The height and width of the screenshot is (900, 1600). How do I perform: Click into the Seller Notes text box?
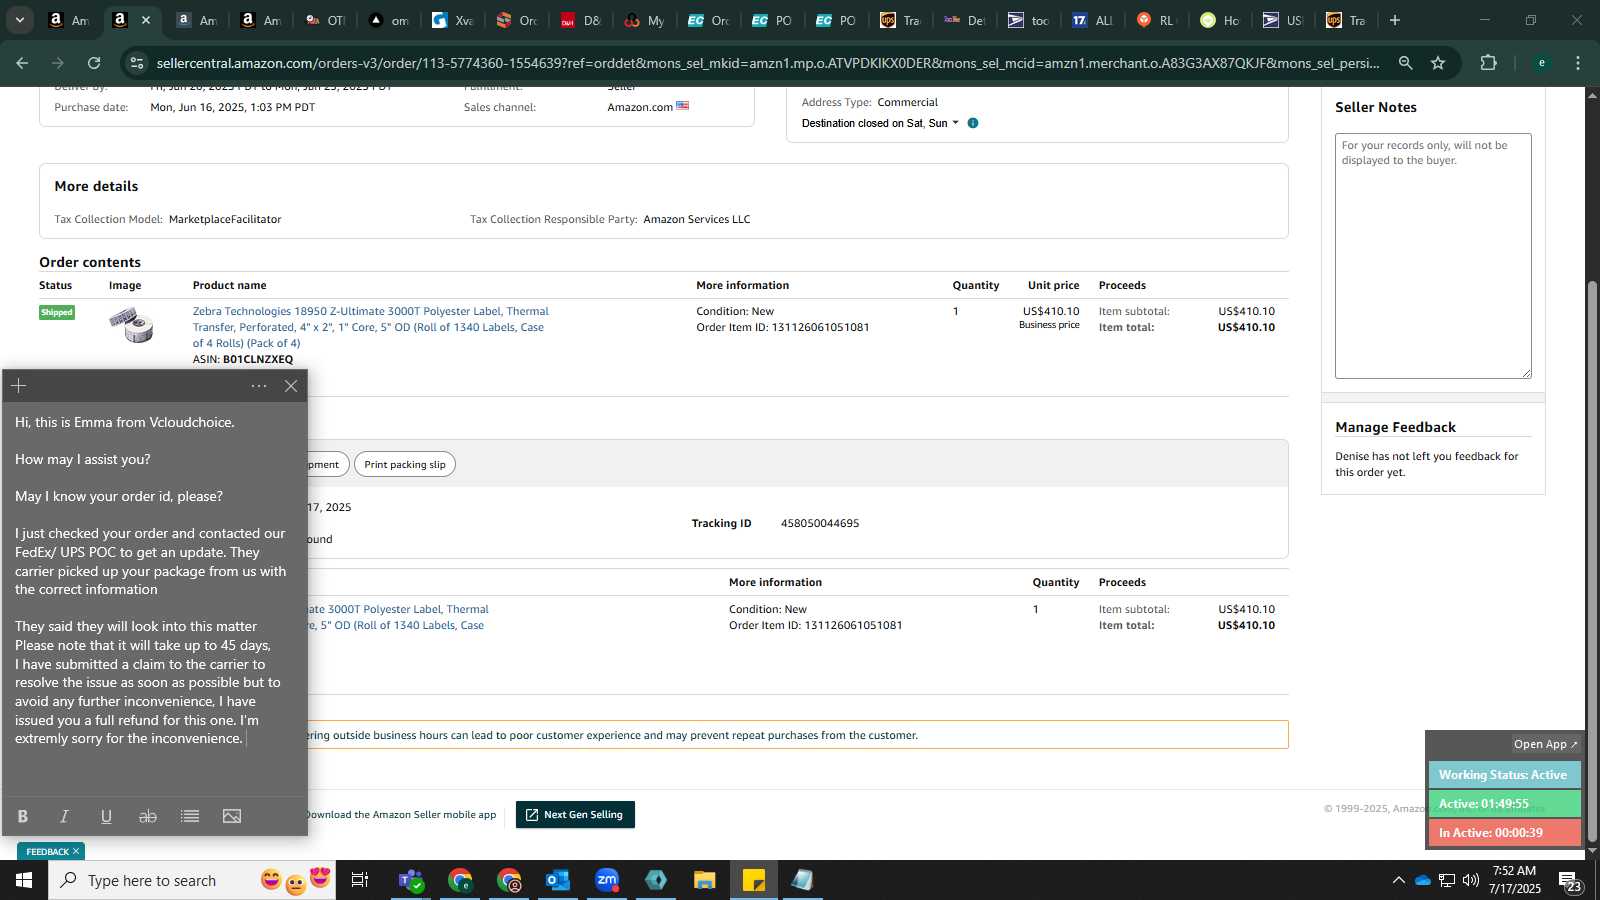pyautogui.click(x=1433, y=256)
